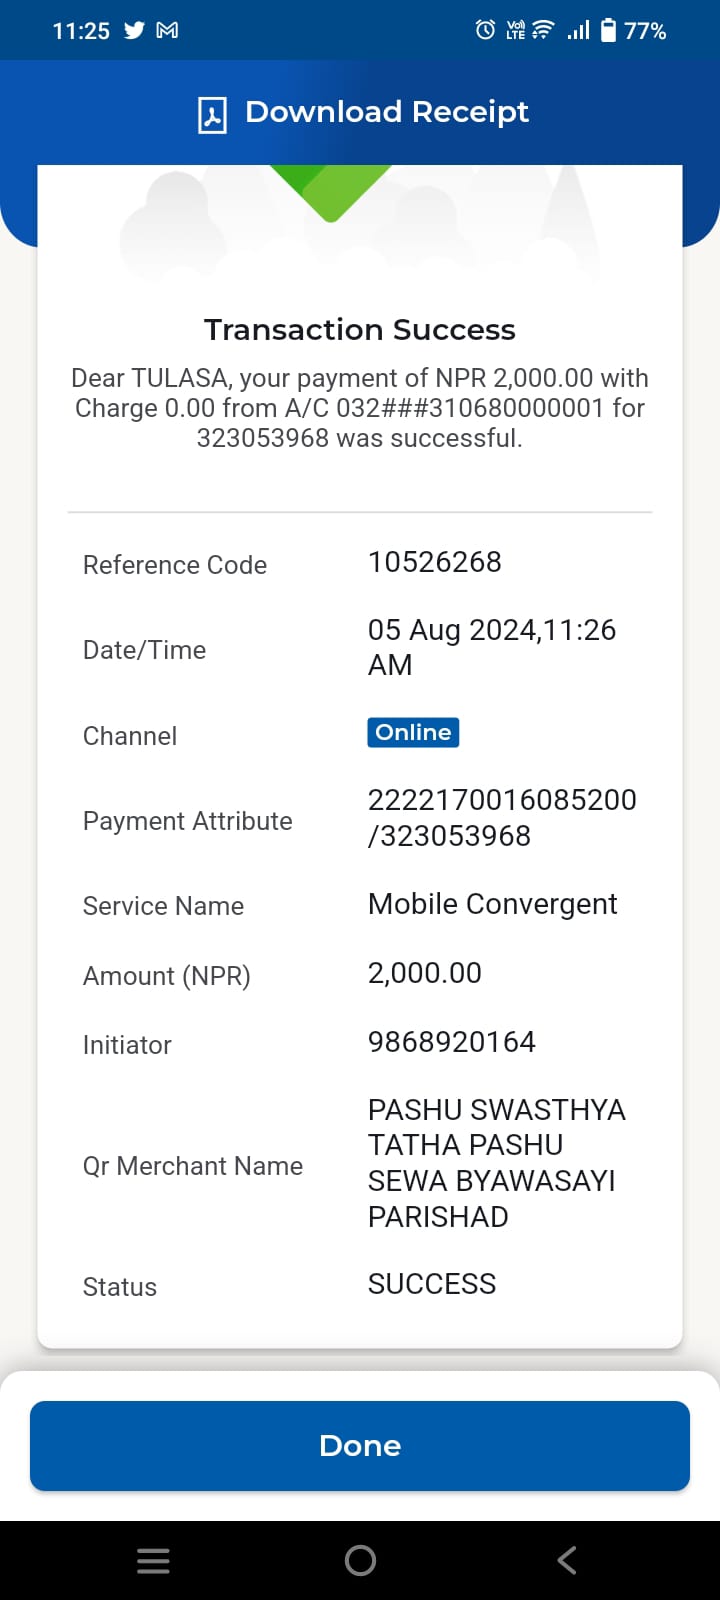Image resolution: width=720 pixels, height=1600 pixels.
Task: Tap the amount value 2,000.00
Action: (425, 973)
